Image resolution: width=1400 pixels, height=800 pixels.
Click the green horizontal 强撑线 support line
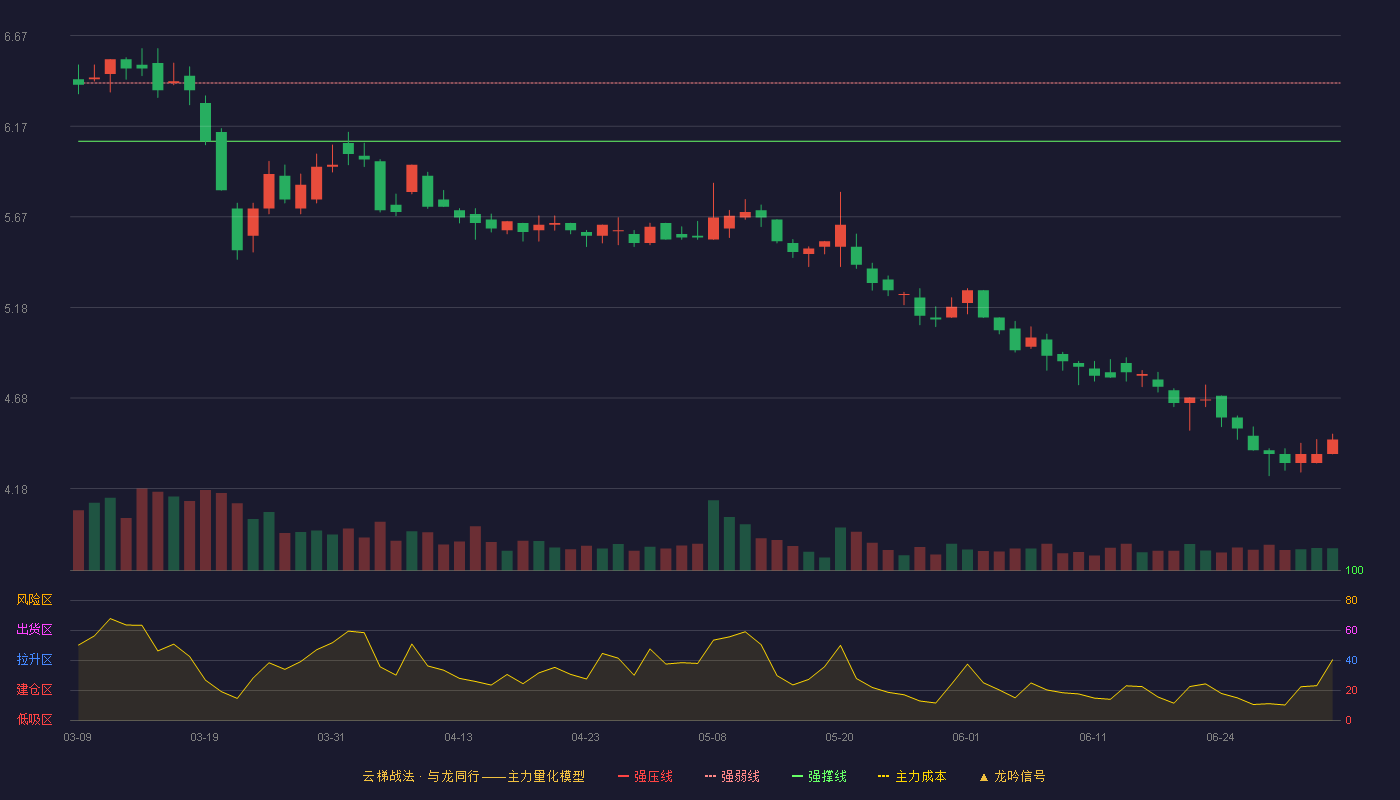pyautogui.click(x=709, y=142)
